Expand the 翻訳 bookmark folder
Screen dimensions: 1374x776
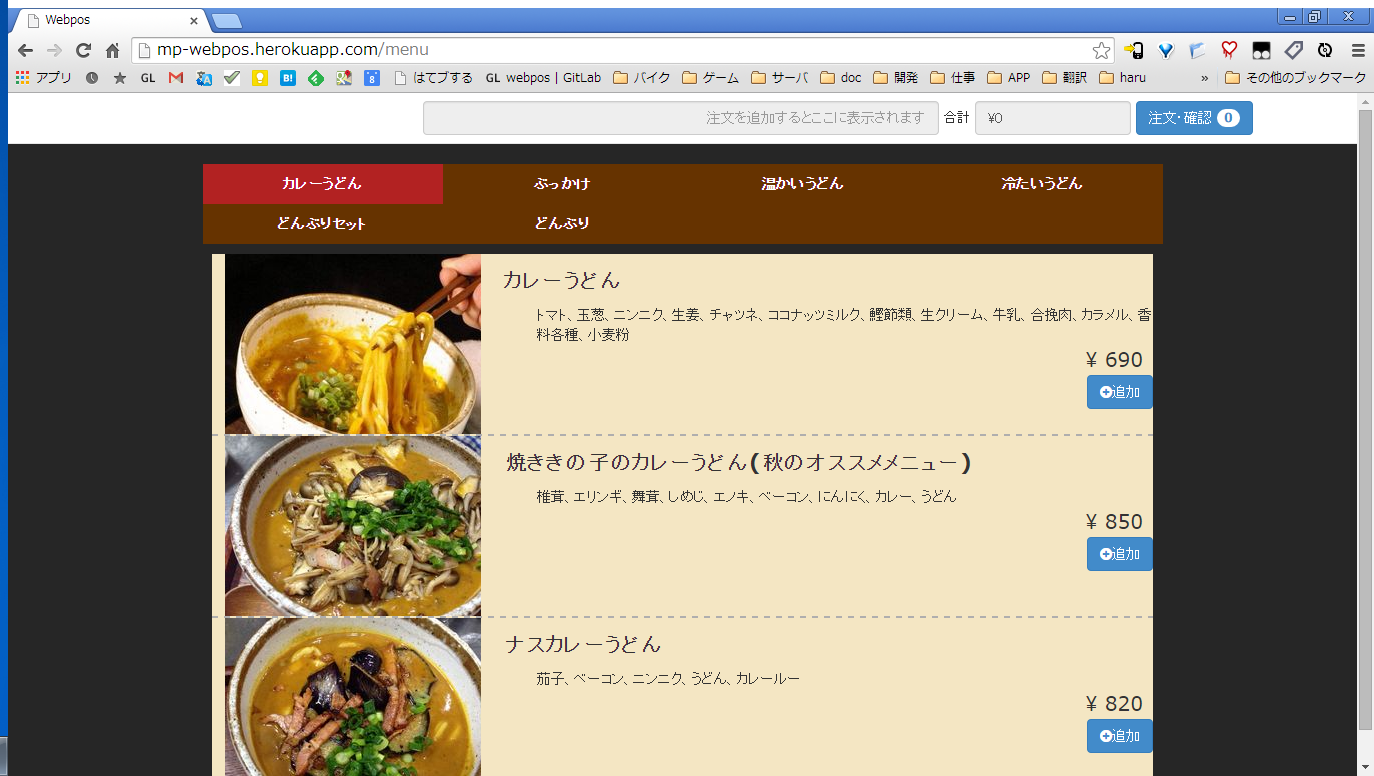[x=1064, y=77]
